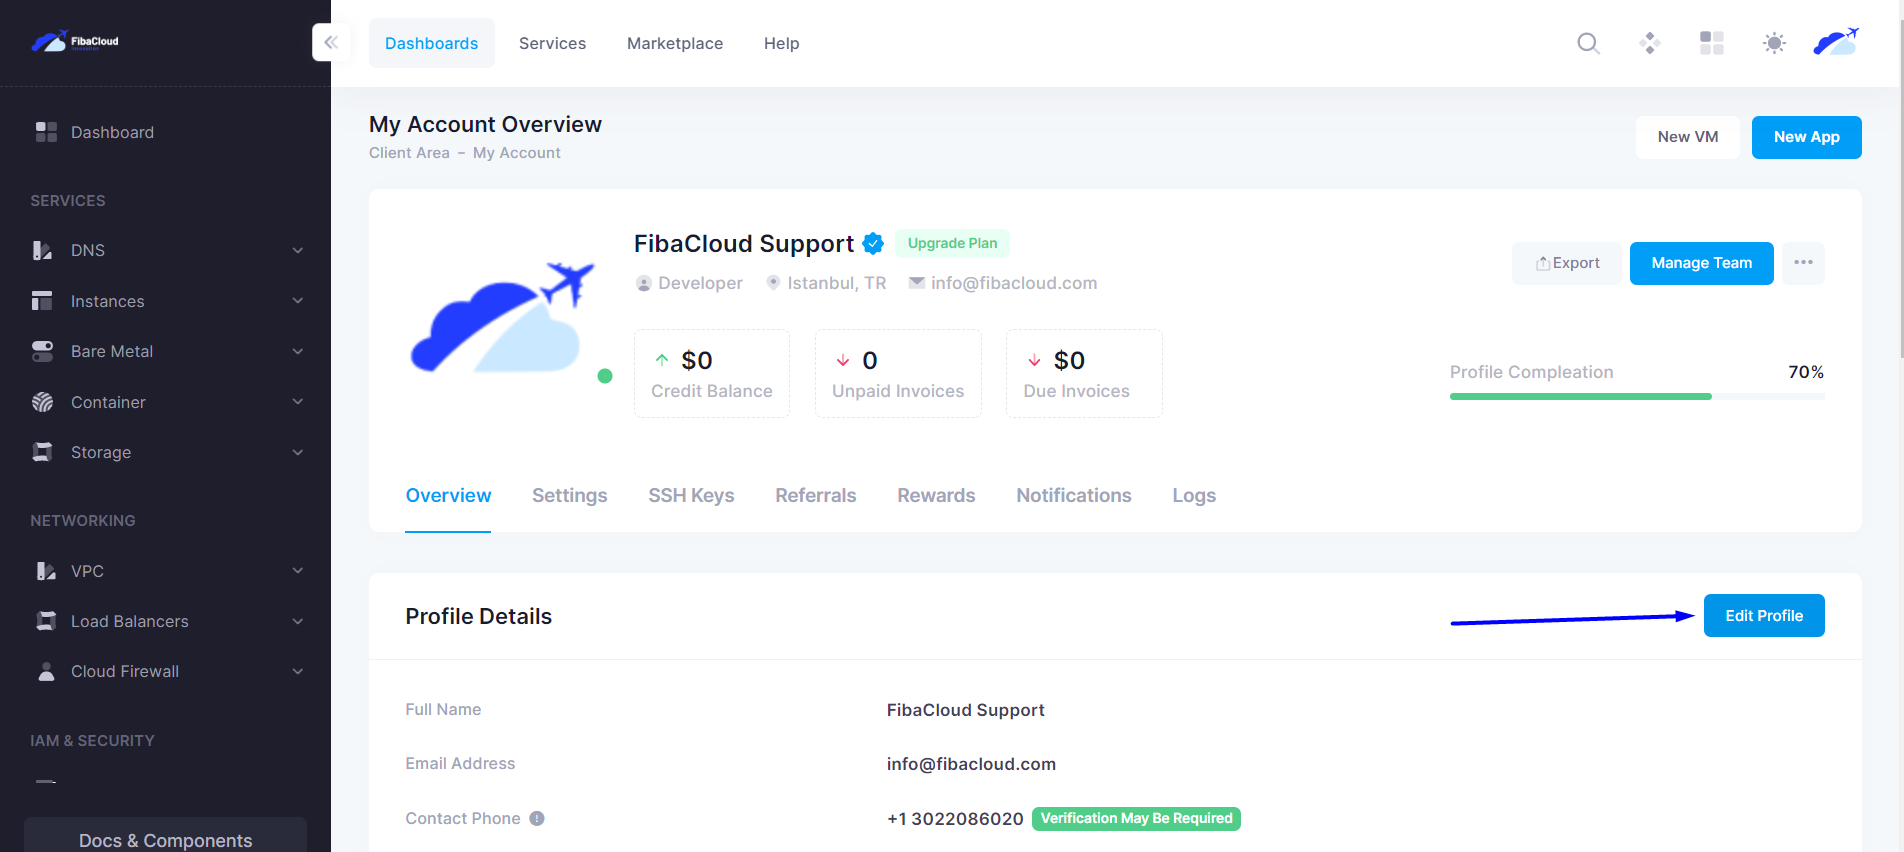Click the Upgrade Plan badge
The height and width of the screenshot is (852, 1904).
952,243
